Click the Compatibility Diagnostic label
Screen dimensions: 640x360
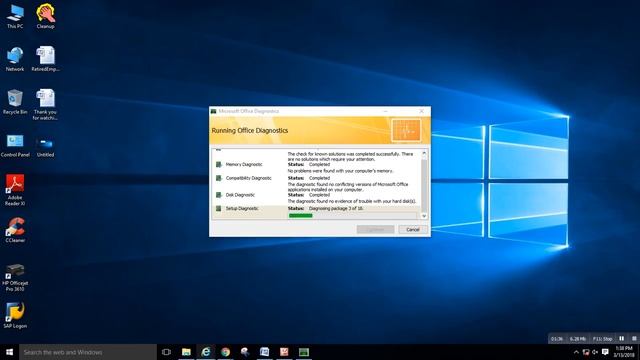pyautogui.click(x=249, y=178)
